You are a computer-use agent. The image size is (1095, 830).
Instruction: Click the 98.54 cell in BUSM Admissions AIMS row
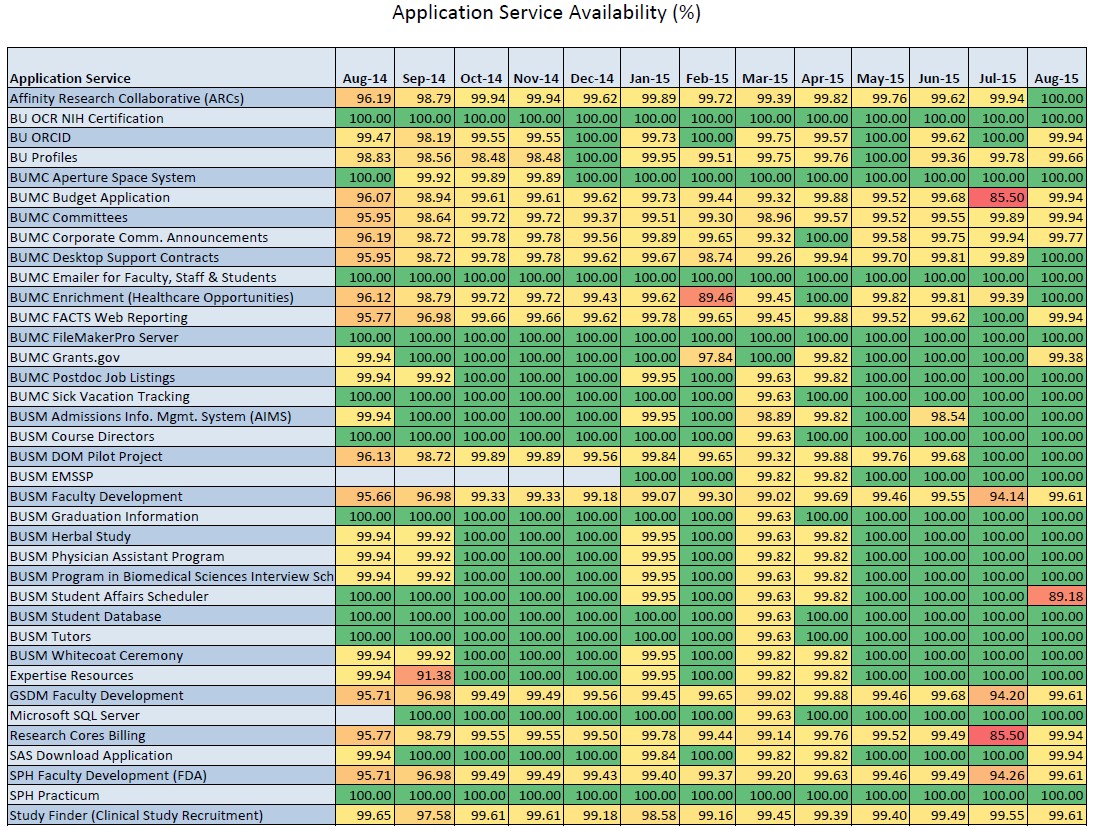[939, 417]
